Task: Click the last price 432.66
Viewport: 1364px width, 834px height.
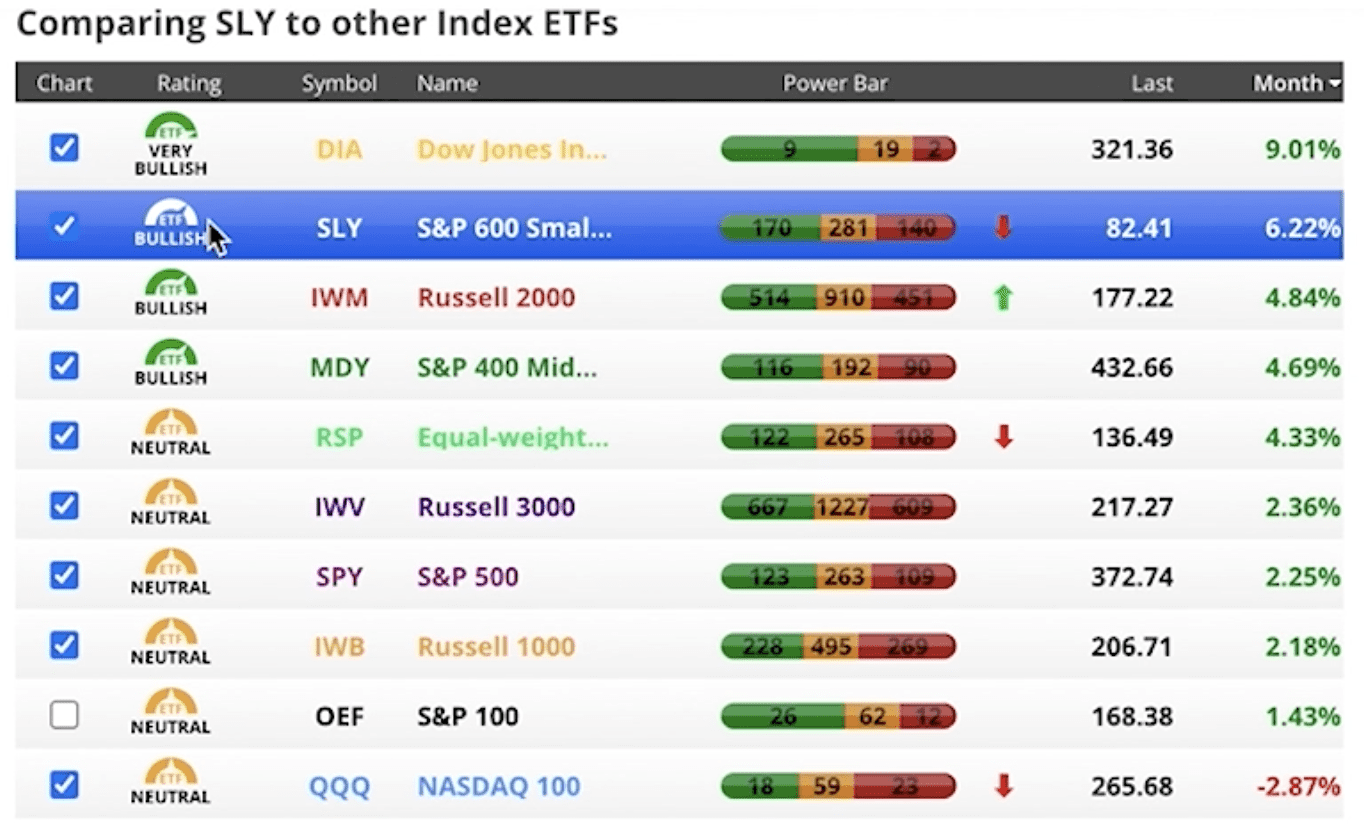Action: (x=1132, y=368)
